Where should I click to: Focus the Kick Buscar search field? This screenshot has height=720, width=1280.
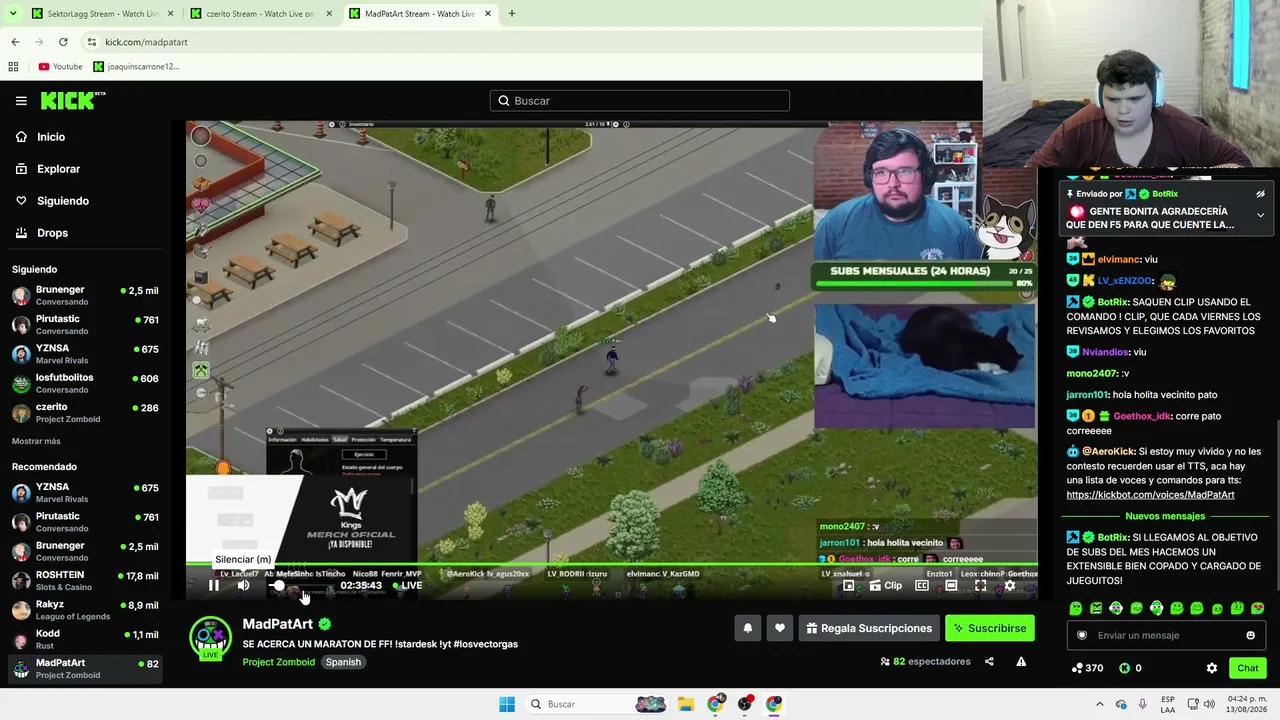pos(640,100)
